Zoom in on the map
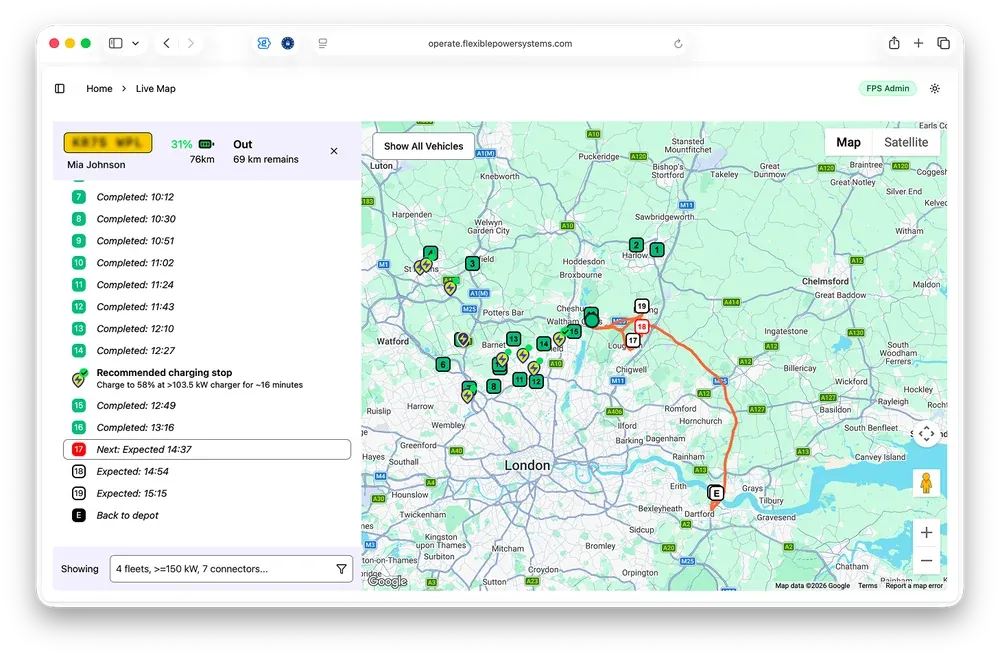This screenshot has width=1000, height=658. coord(926,532)
